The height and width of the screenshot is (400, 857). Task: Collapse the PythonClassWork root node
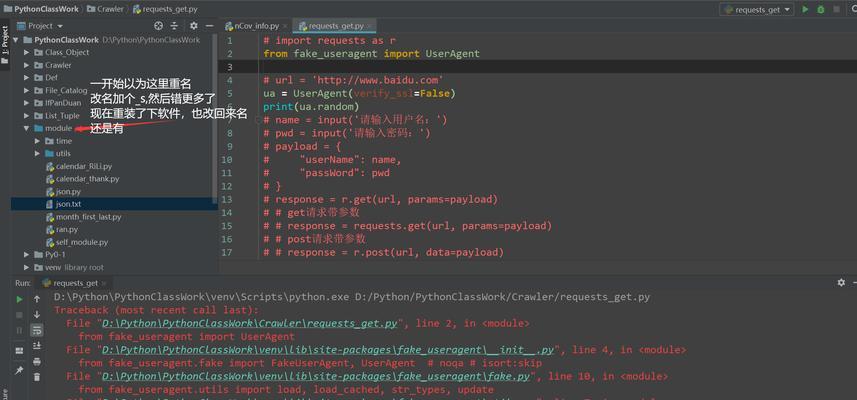[x=16, y=40]
